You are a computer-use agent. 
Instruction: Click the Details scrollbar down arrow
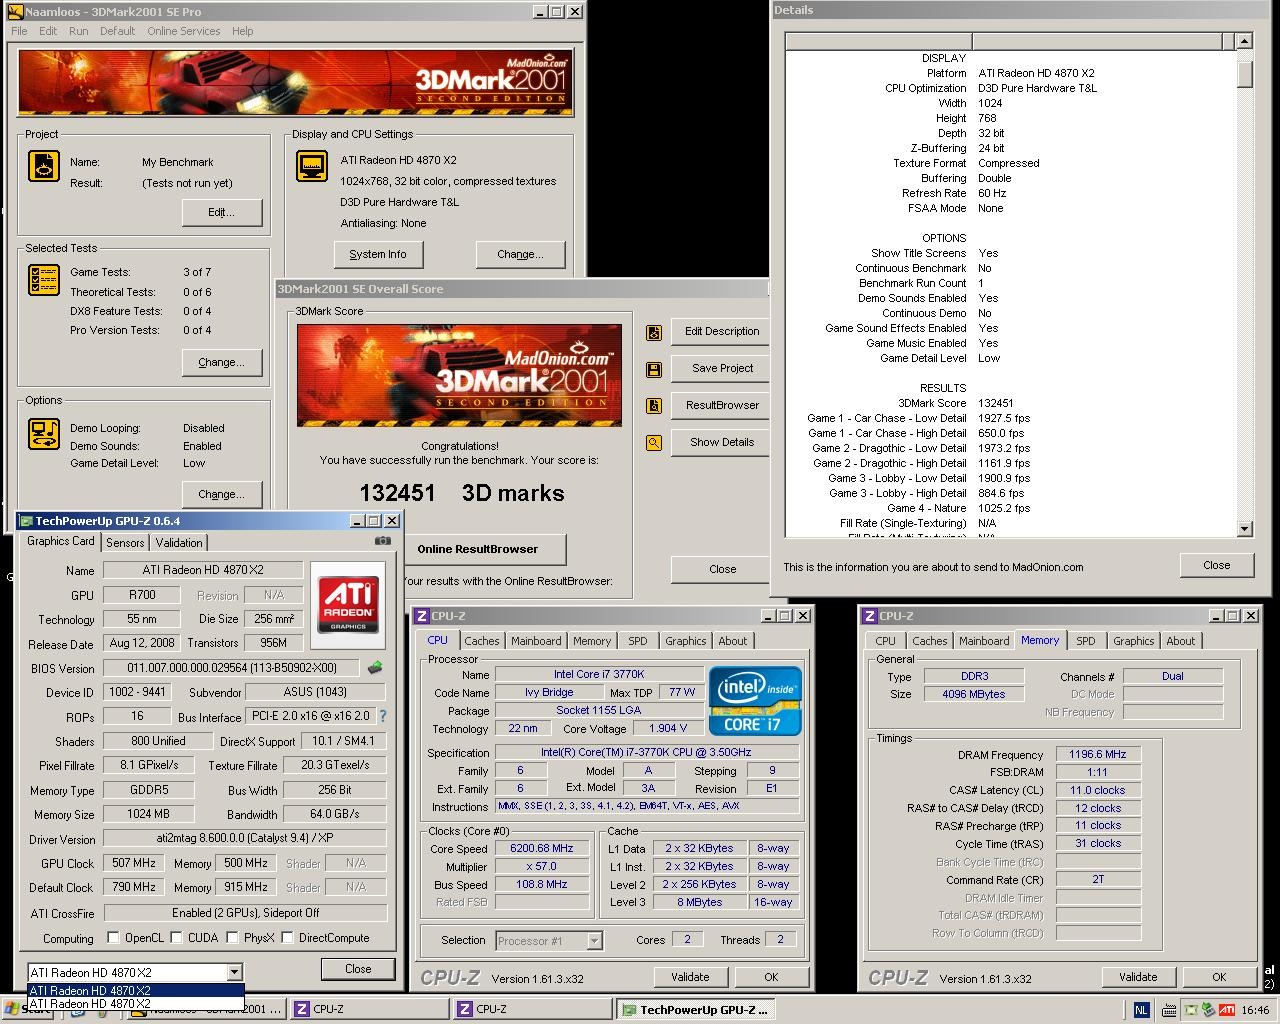(1245, 529)
